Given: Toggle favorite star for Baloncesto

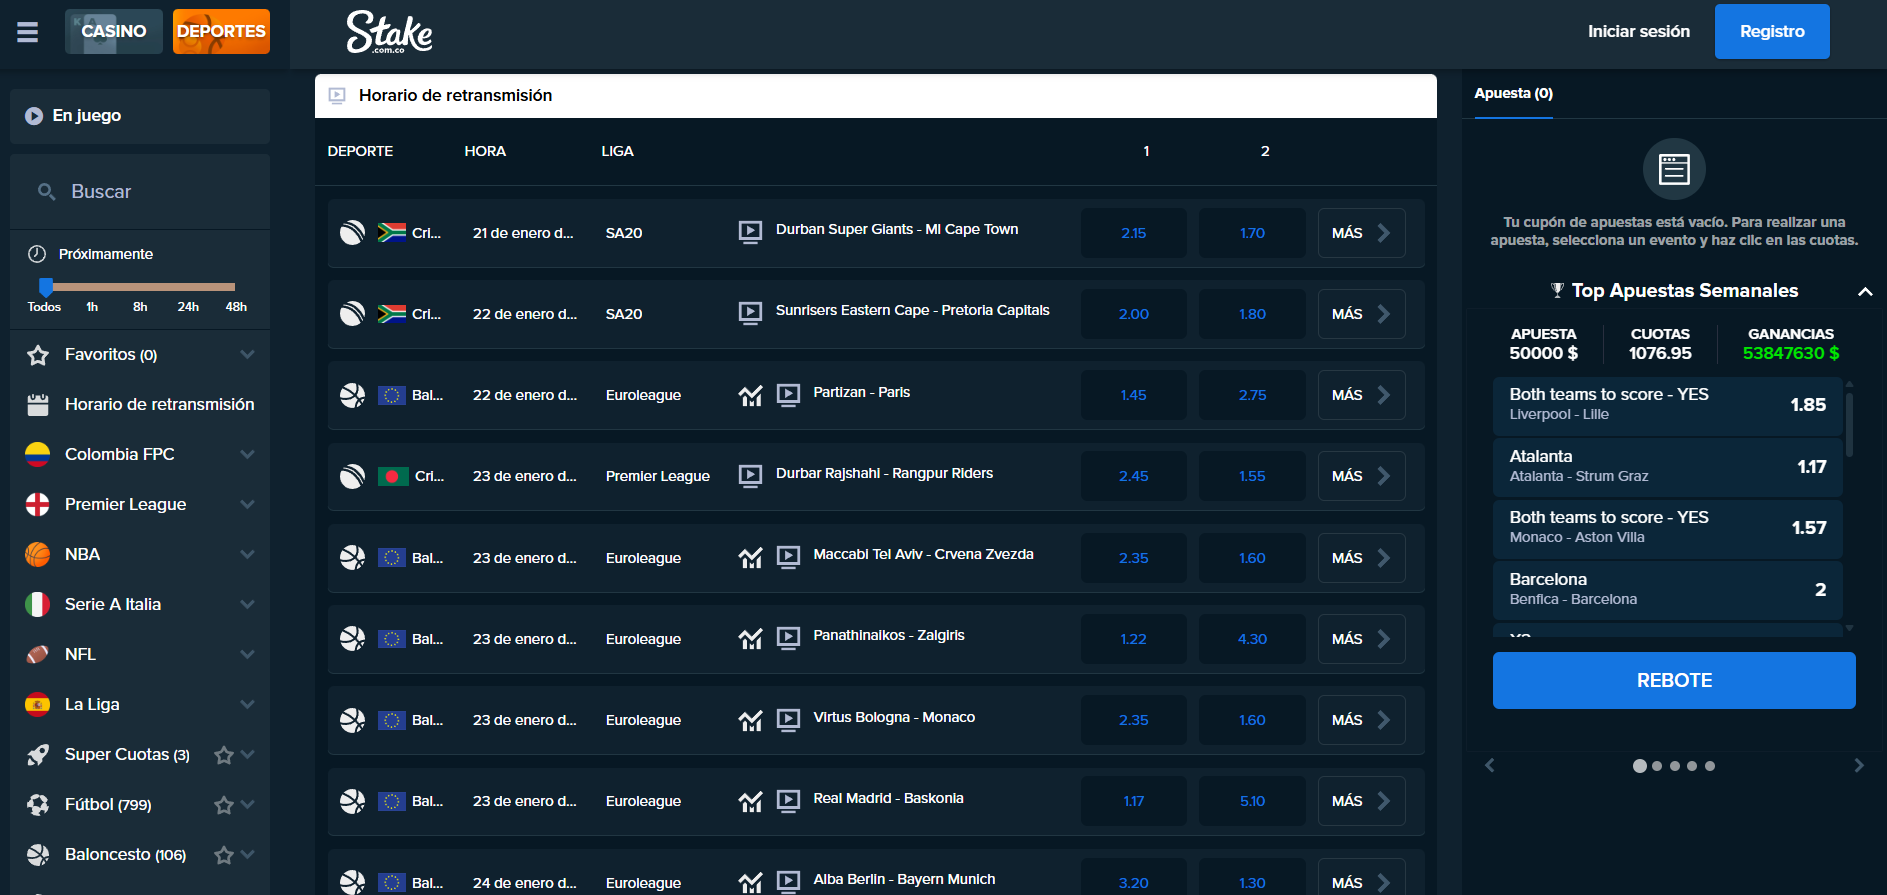Looking at the screenshot, I should click(x=224, y=855).
